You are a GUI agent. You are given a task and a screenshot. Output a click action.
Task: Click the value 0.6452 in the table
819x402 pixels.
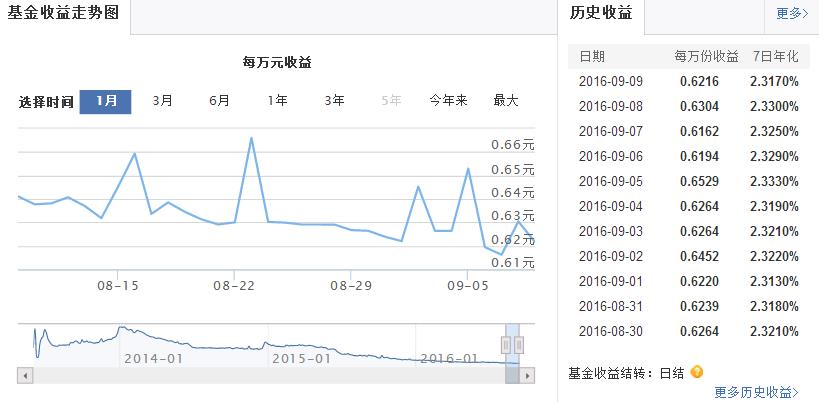(x=699, y=256)
